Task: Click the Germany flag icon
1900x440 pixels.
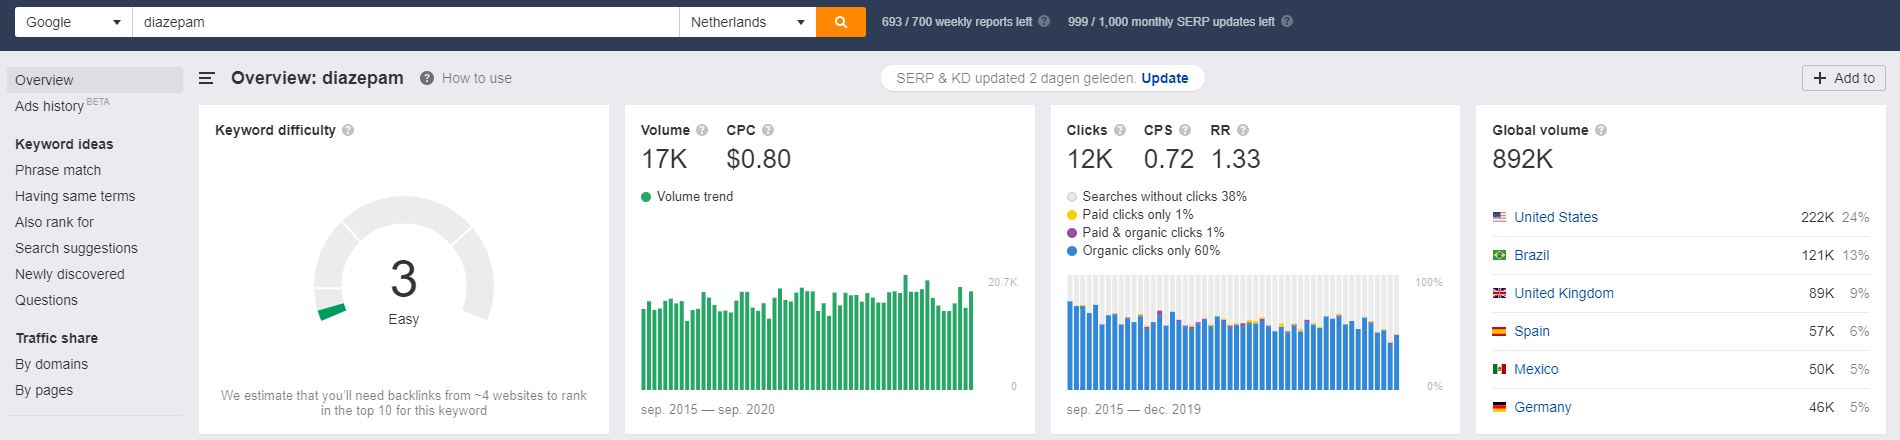Action: click(x=1499, y=407)
